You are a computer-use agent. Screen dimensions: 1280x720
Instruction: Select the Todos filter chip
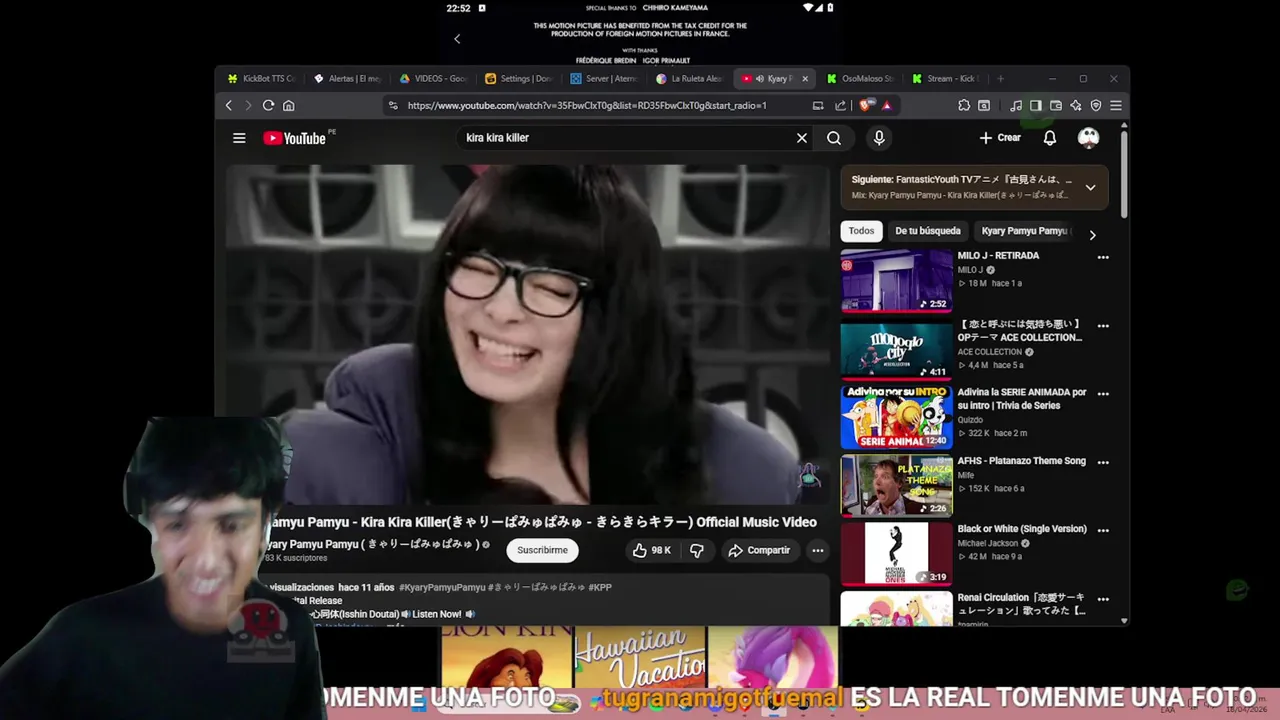tap(861, 231)
